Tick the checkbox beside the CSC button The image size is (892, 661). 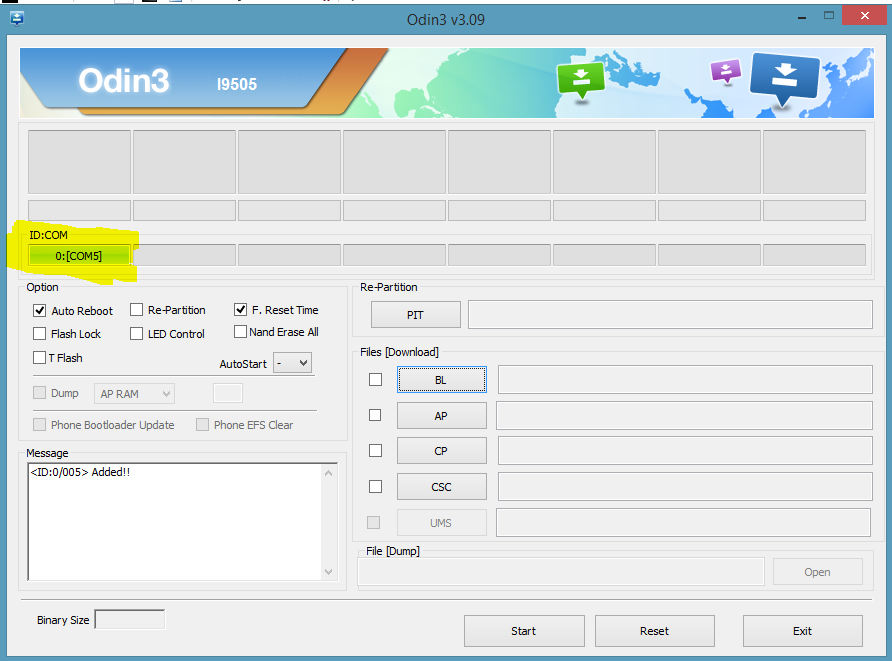[x=375, y=486]
